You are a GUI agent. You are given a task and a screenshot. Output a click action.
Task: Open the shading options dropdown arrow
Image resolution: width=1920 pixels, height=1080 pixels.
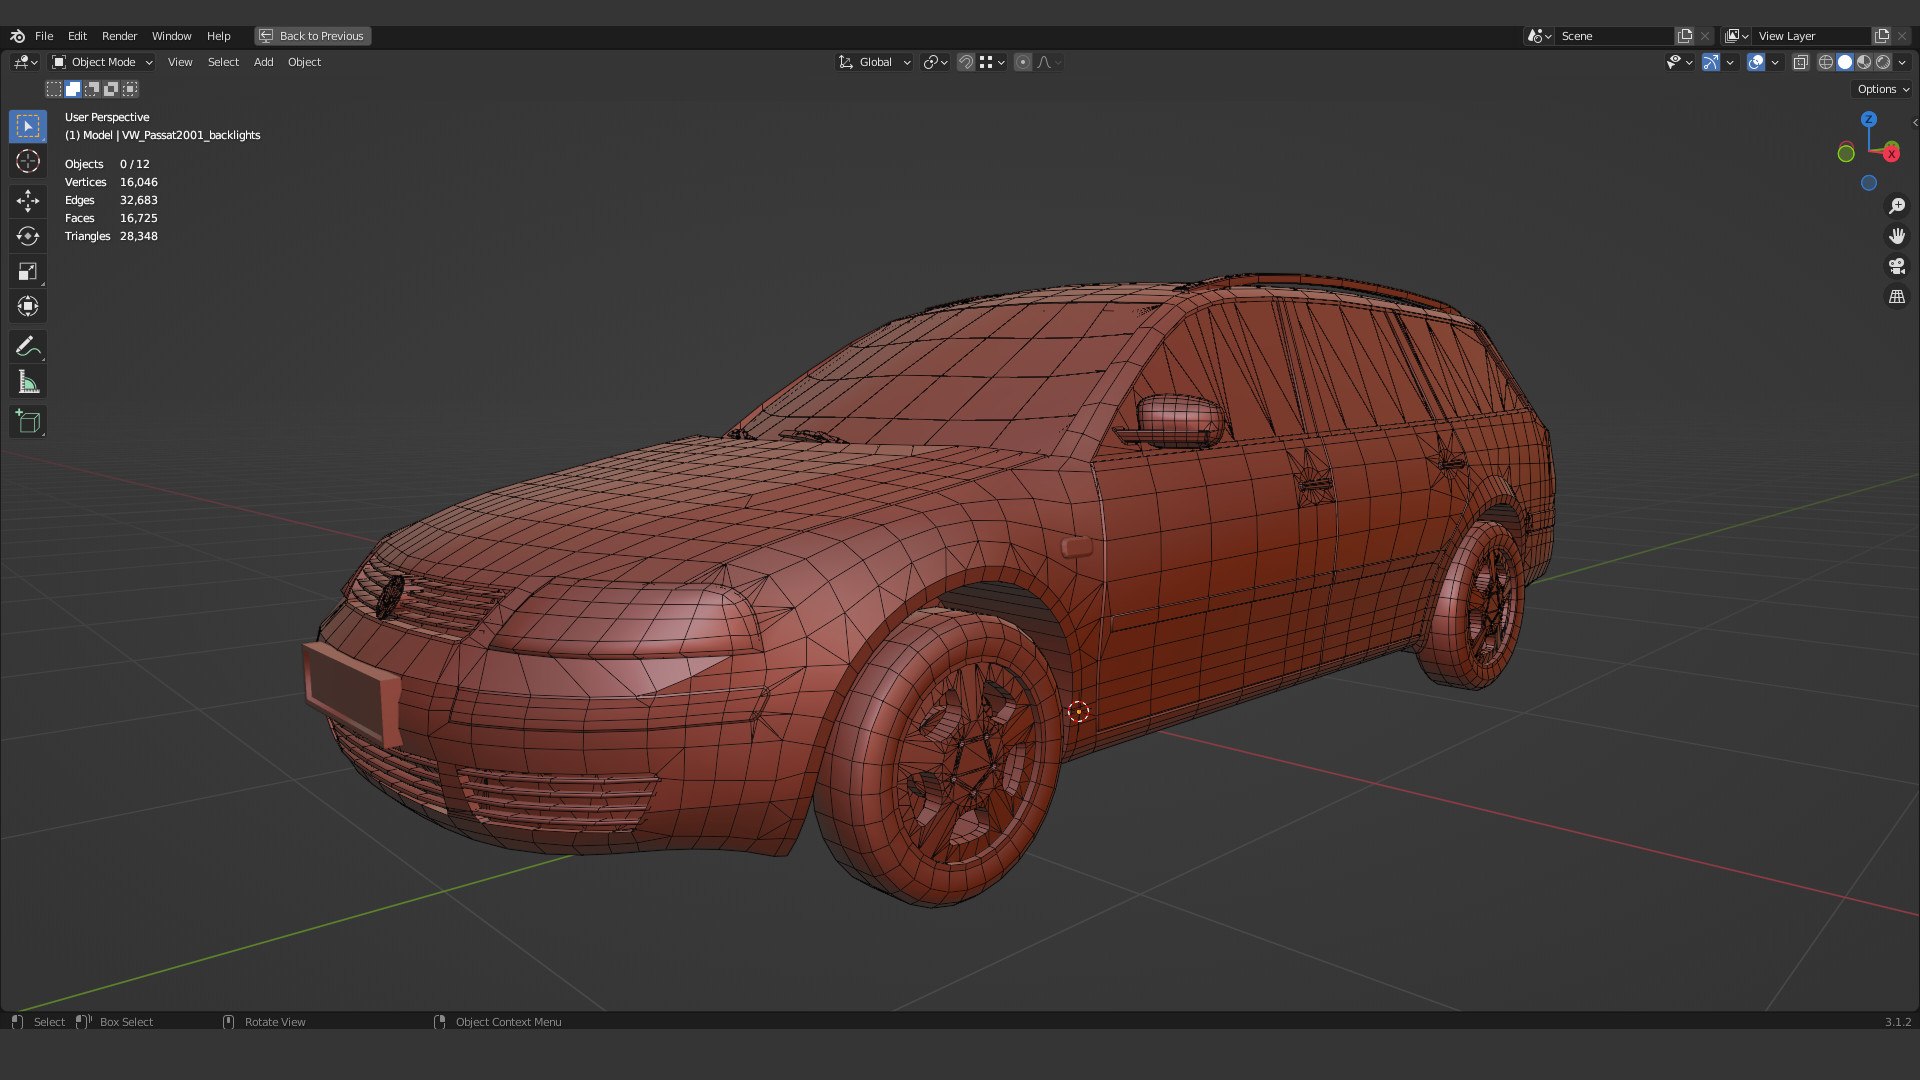pos(1902,62)
